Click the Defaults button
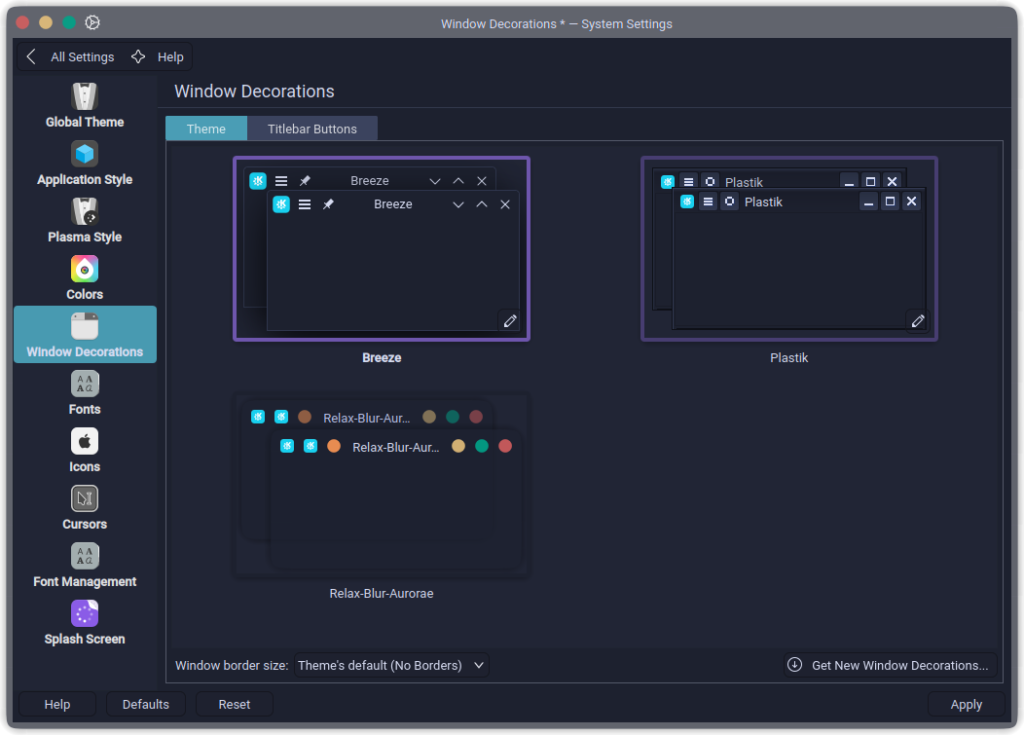This screenshot has height=735, width=1024. coord(146,704)
